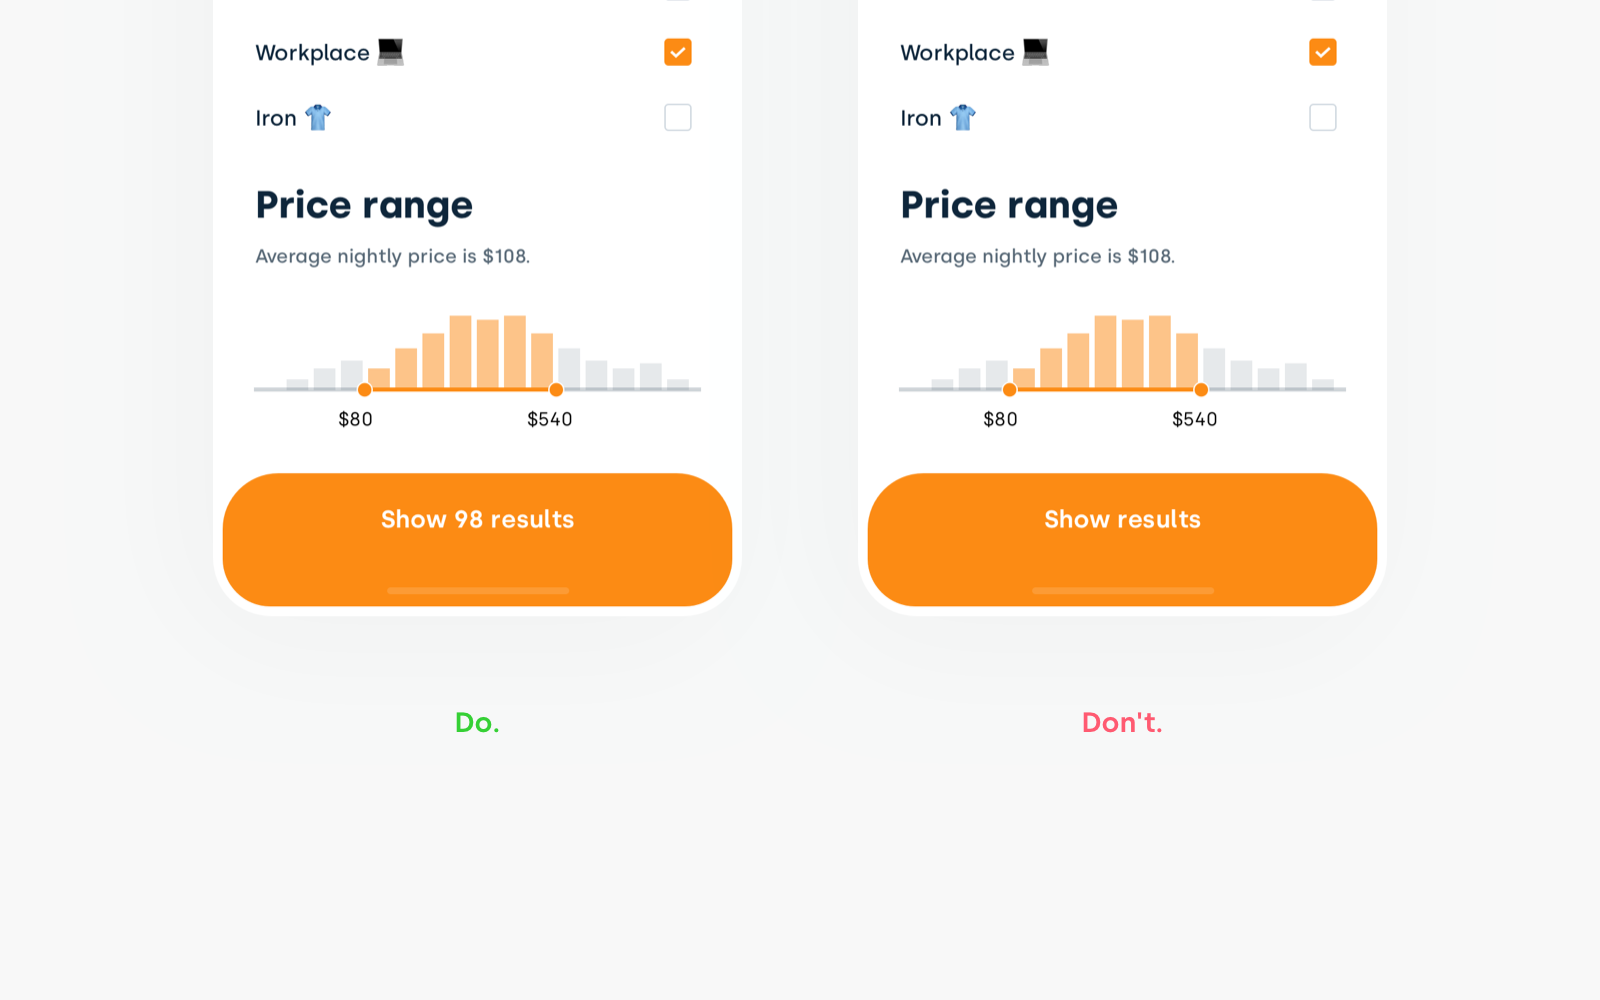Click the Show results button

point(1122,539)
